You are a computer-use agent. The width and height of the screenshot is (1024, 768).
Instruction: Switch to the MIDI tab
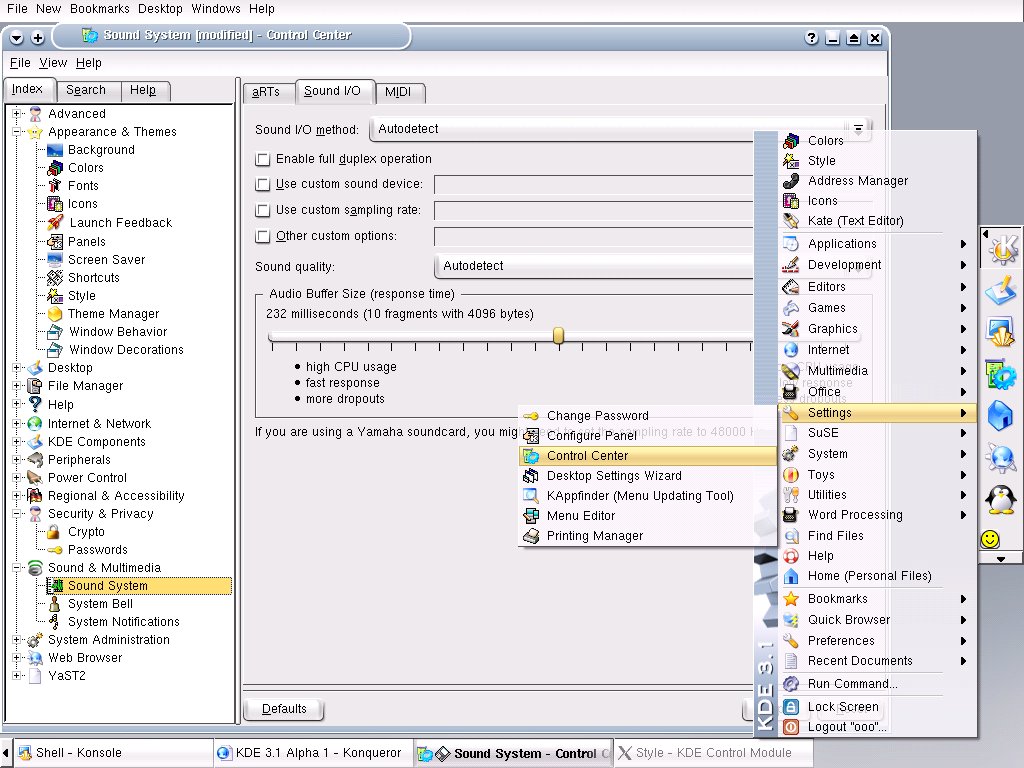click(x=398, y=92)
